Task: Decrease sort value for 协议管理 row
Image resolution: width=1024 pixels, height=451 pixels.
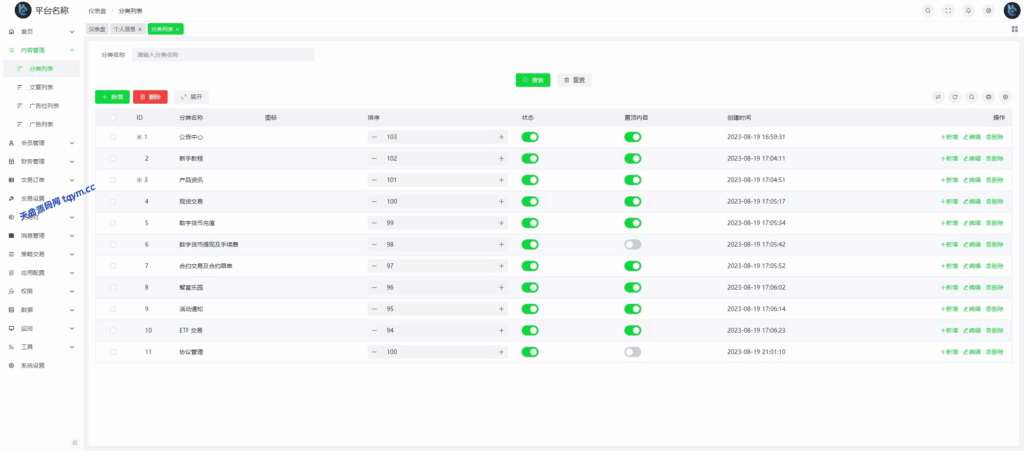Action: 374,352
